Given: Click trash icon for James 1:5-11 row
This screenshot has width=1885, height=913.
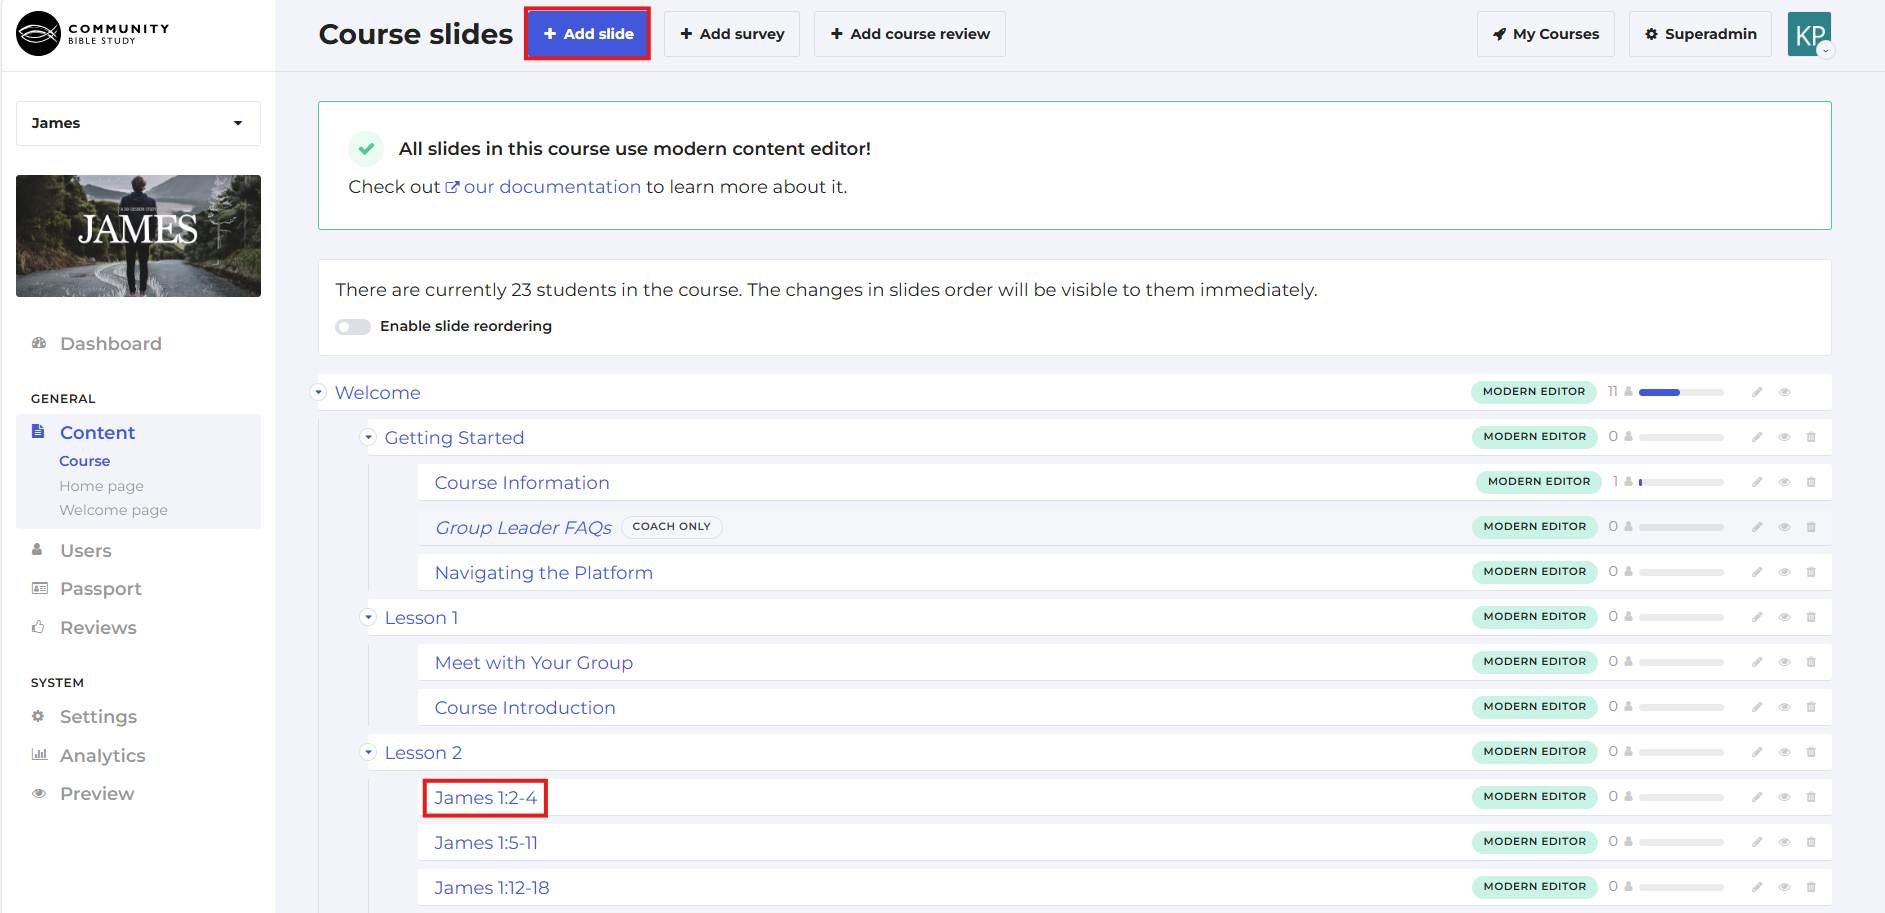Looking at the screenshot, I should [1811, 842].
